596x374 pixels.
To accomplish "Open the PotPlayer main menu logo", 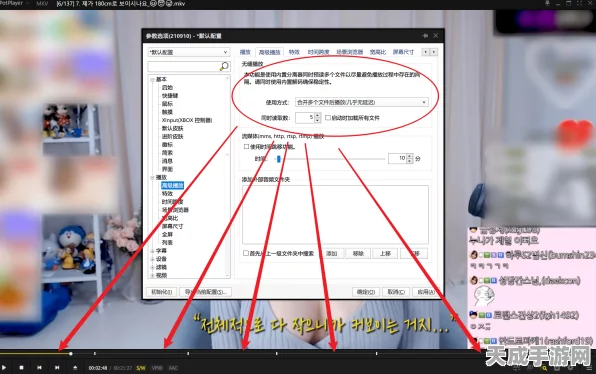I will [13, 3].
